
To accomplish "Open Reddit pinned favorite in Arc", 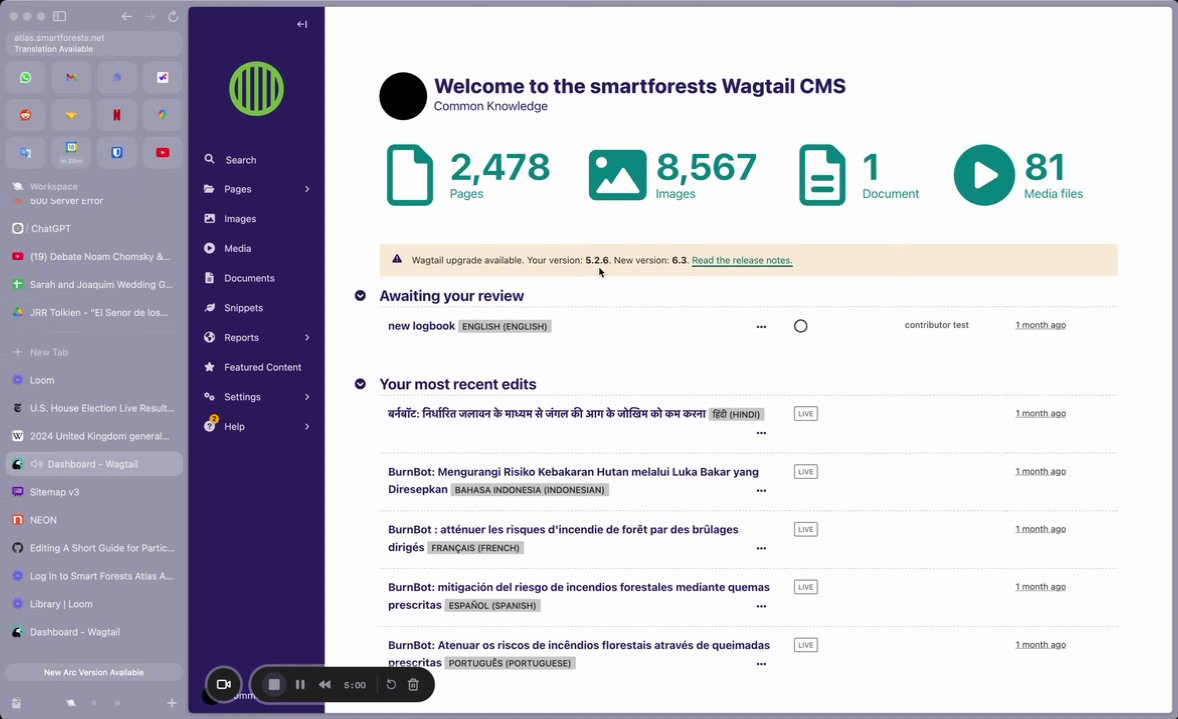I will (26, 115).
